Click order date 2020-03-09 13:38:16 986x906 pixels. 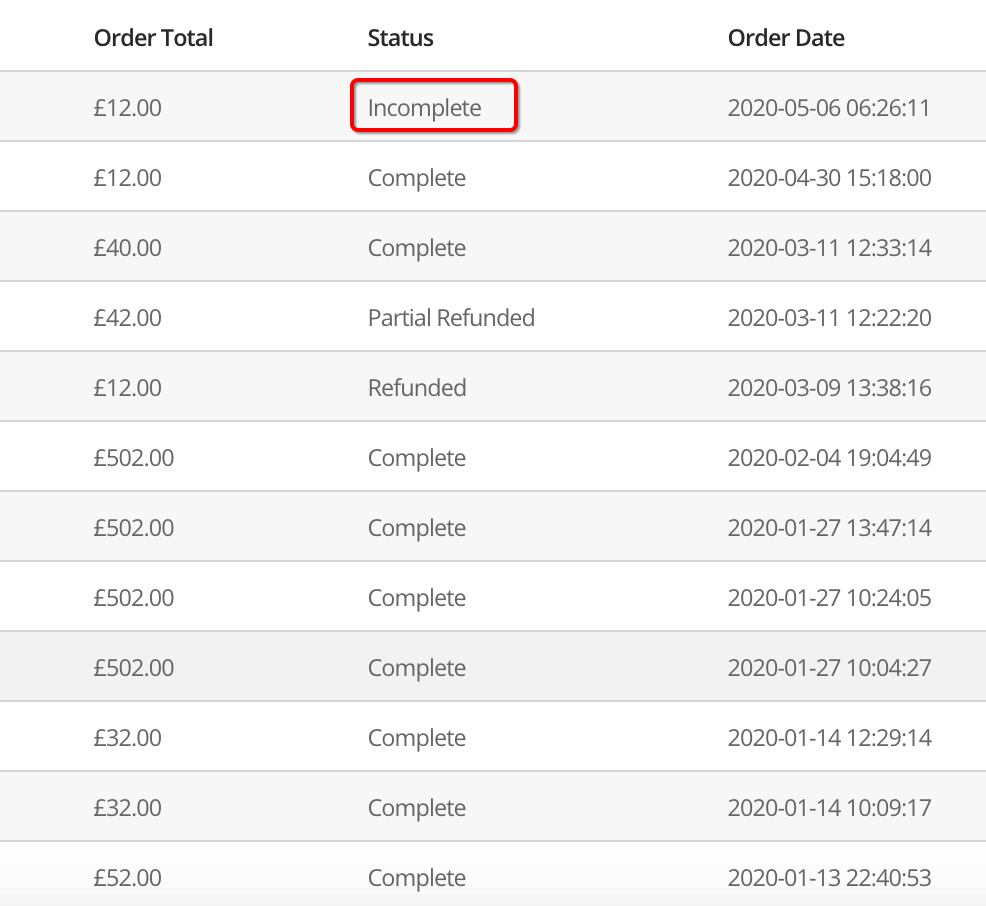click(829, 388)
